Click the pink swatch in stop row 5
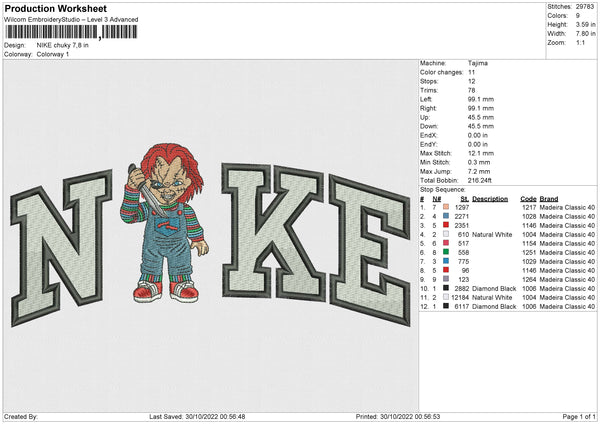This screenshot has width=600, height=424. pos(445,243)
